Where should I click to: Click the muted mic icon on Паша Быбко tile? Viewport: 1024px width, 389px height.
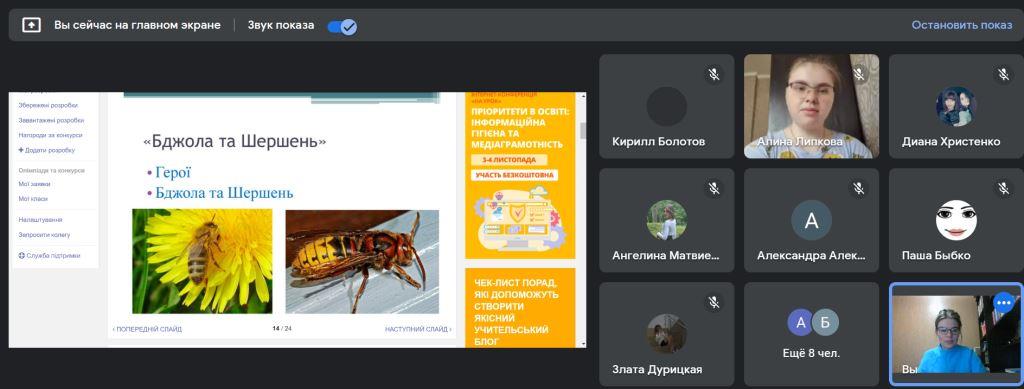pos(1004,189)
